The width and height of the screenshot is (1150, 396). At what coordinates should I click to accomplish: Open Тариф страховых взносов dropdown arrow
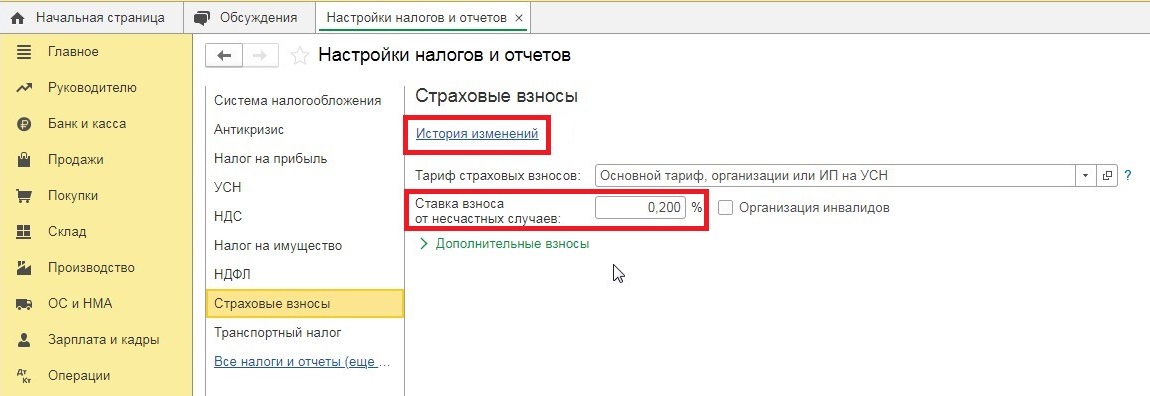click(1085, 176)
